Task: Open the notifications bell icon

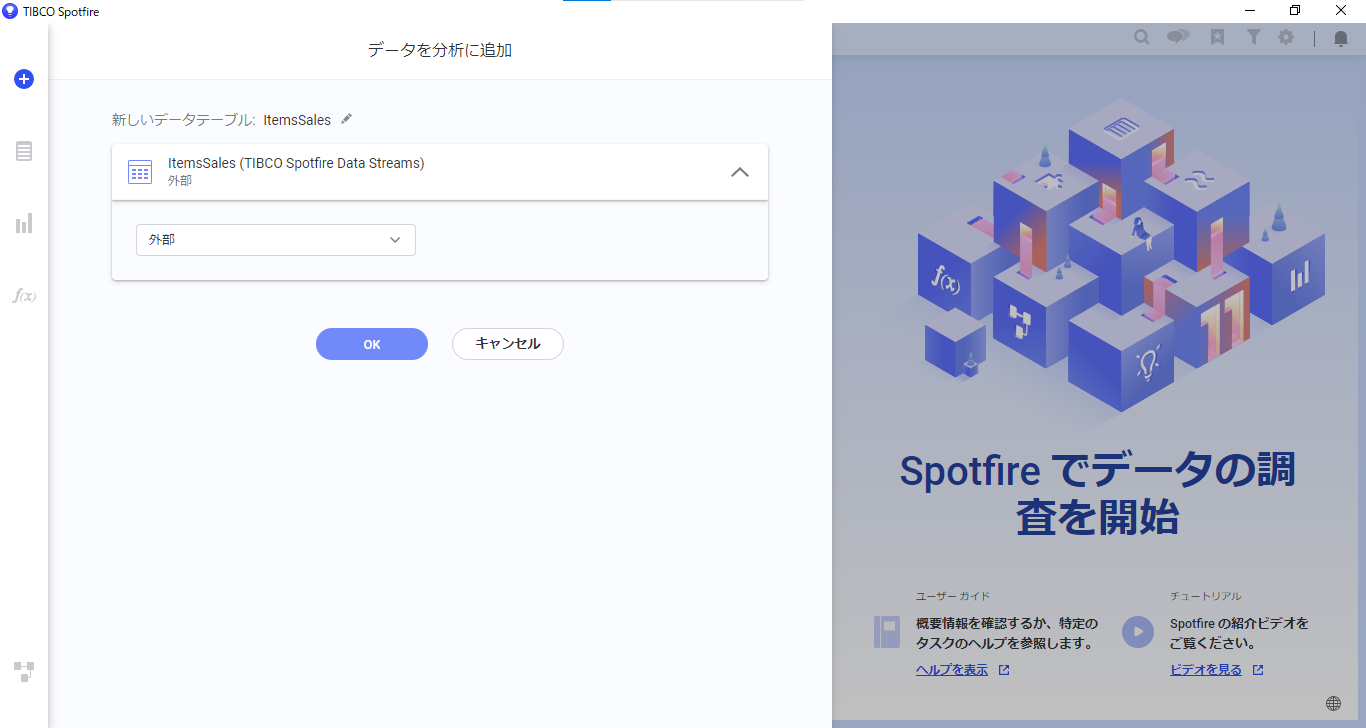Action: (1341, 38)
